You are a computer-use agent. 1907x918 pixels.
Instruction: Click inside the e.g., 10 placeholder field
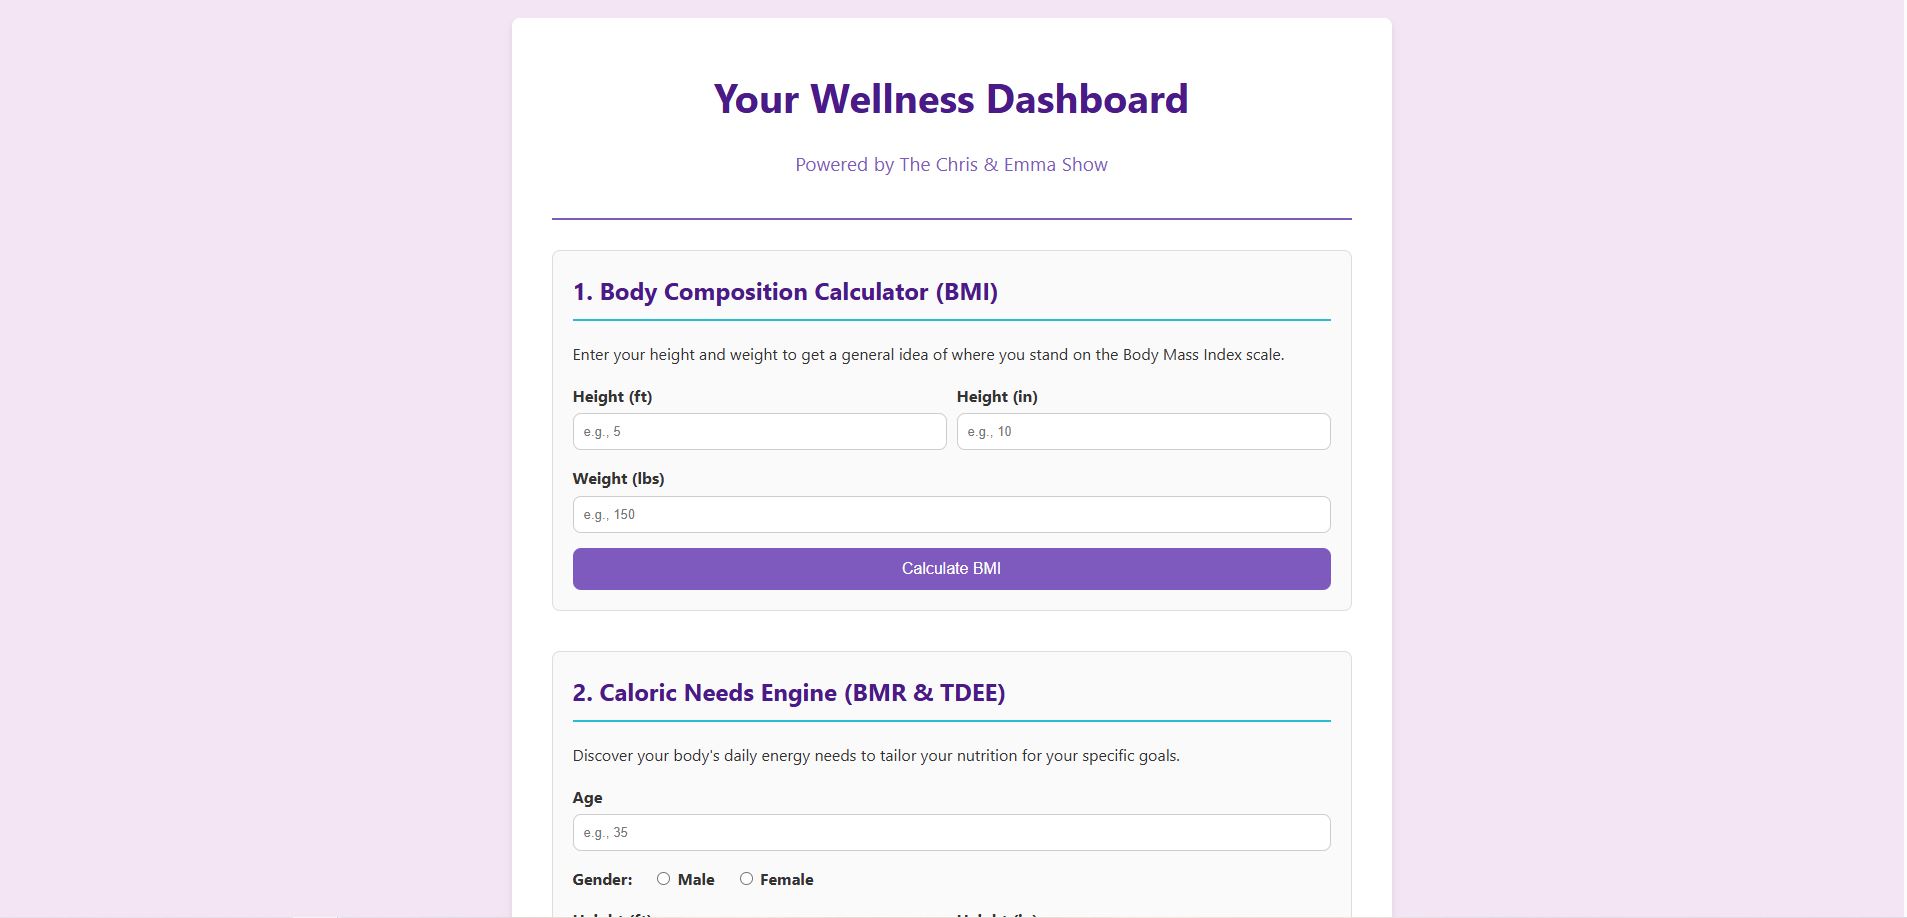[1143, 431]
